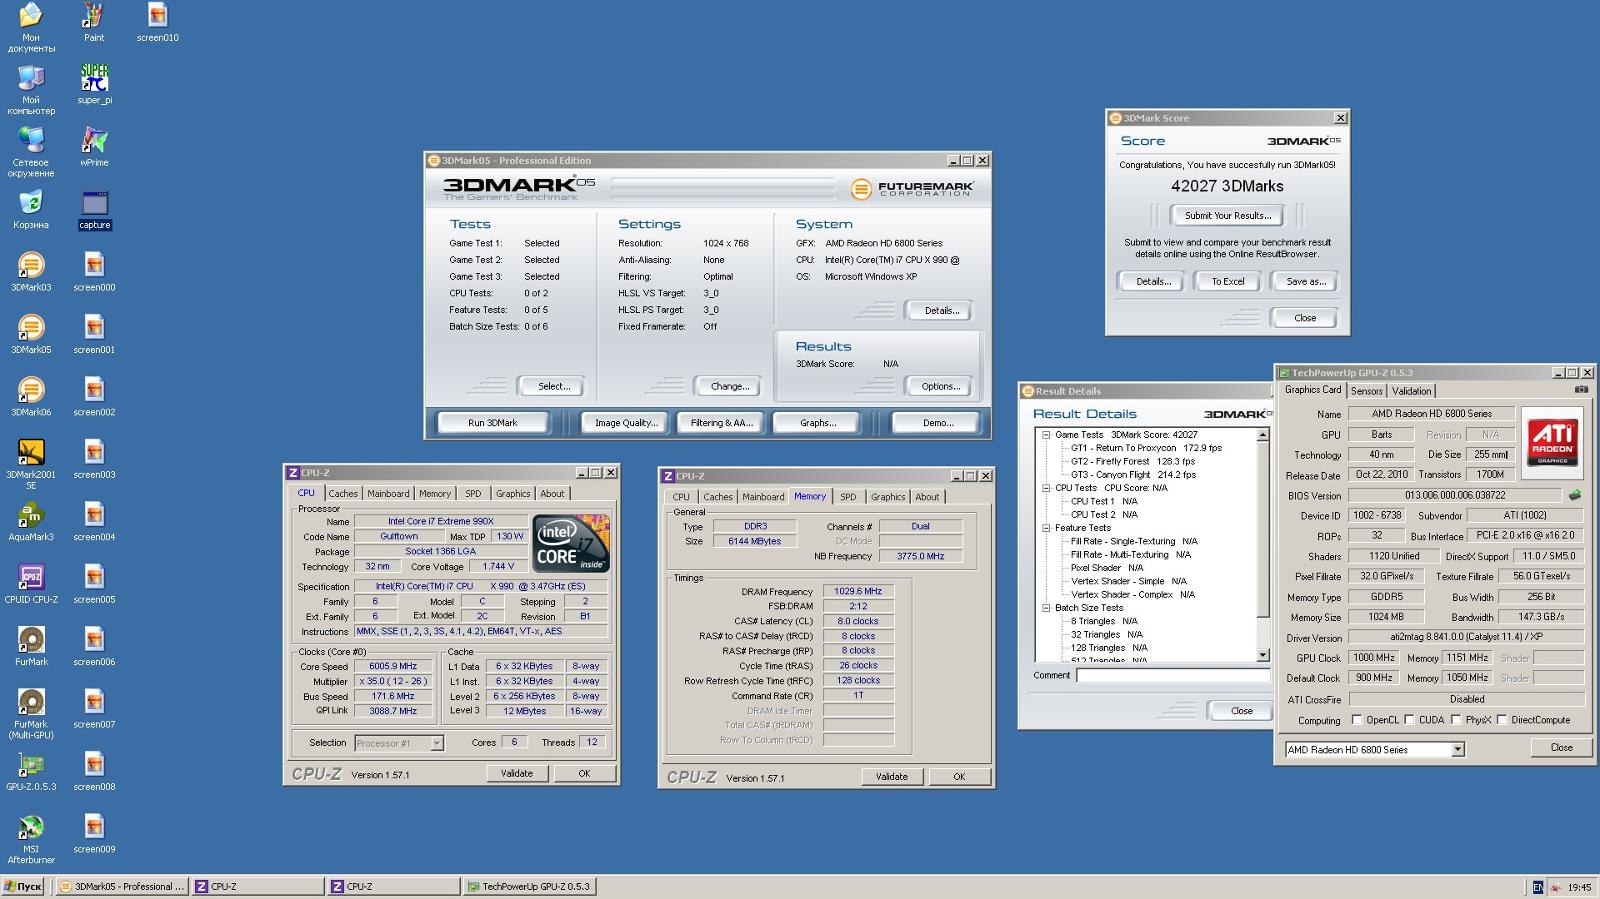Click the ATI Radeon logo in GPU-Z
Image resolution: width=1600 pixels, height=899 pixels.
point(1553,441)
